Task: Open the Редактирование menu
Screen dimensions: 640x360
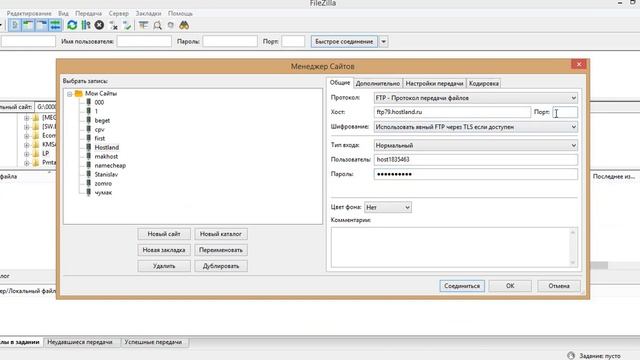Action: pyautogui.click(x=29, y=13)
